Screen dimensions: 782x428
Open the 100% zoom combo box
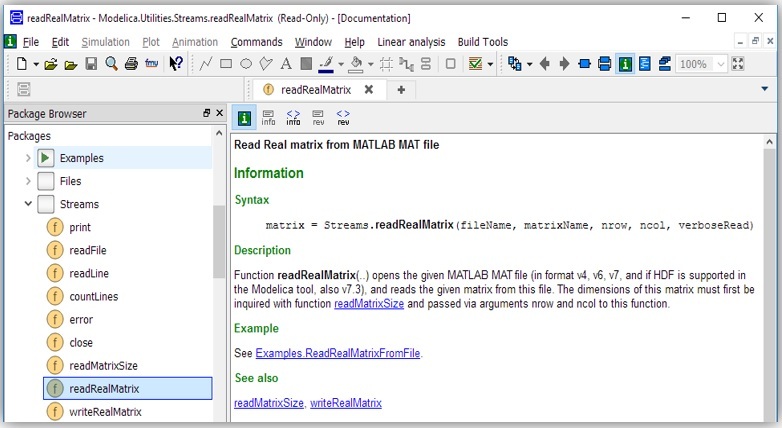click(701, 64)
